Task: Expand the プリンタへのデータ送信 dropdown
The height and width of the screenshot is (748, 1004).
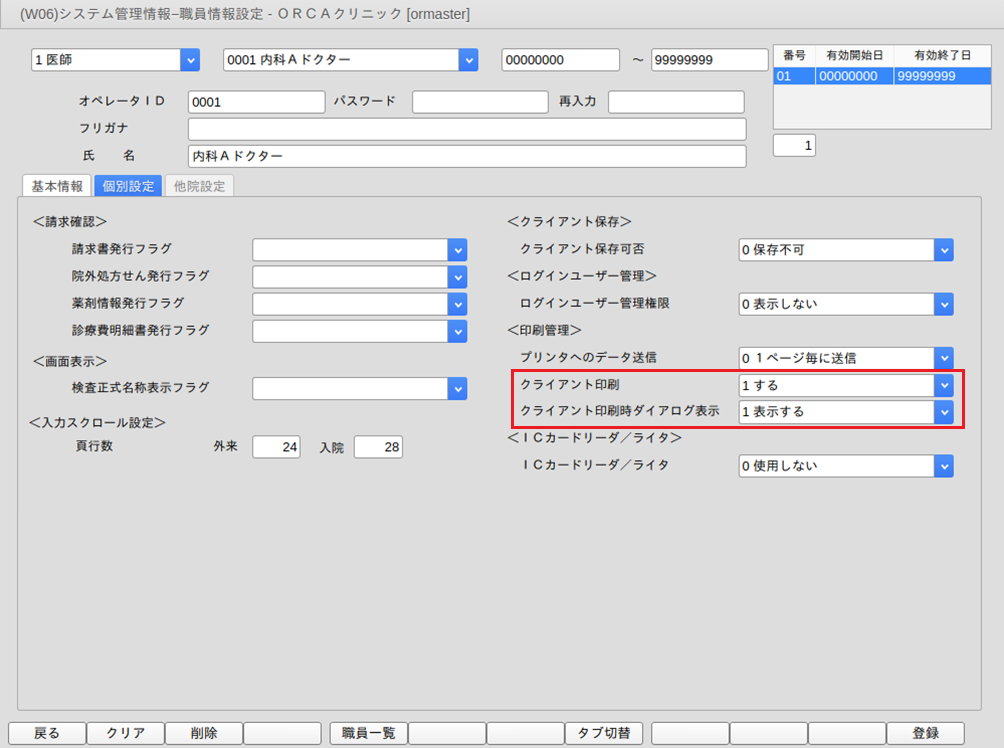Action: point(943,358)
